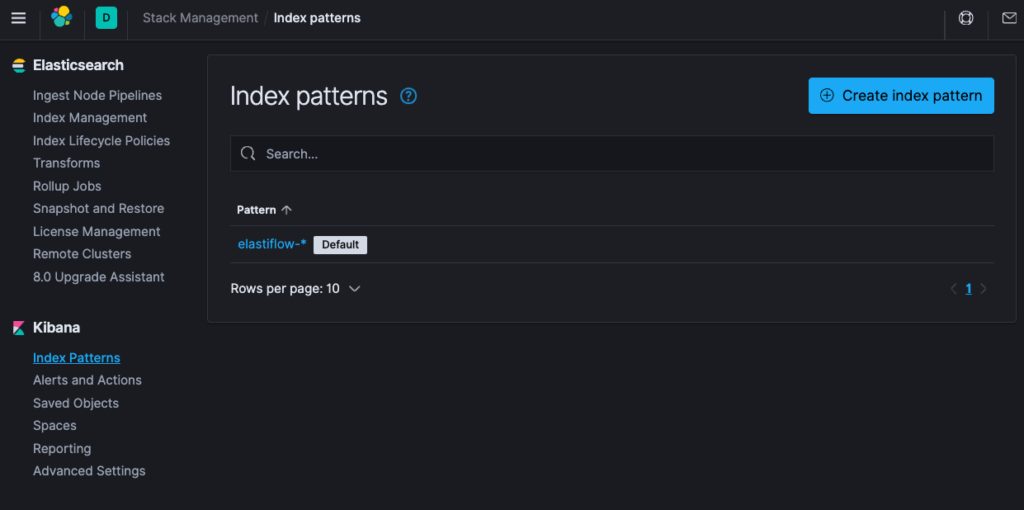Expand Rows per page dropdown

pyautogui.click(x=295, y=289)
